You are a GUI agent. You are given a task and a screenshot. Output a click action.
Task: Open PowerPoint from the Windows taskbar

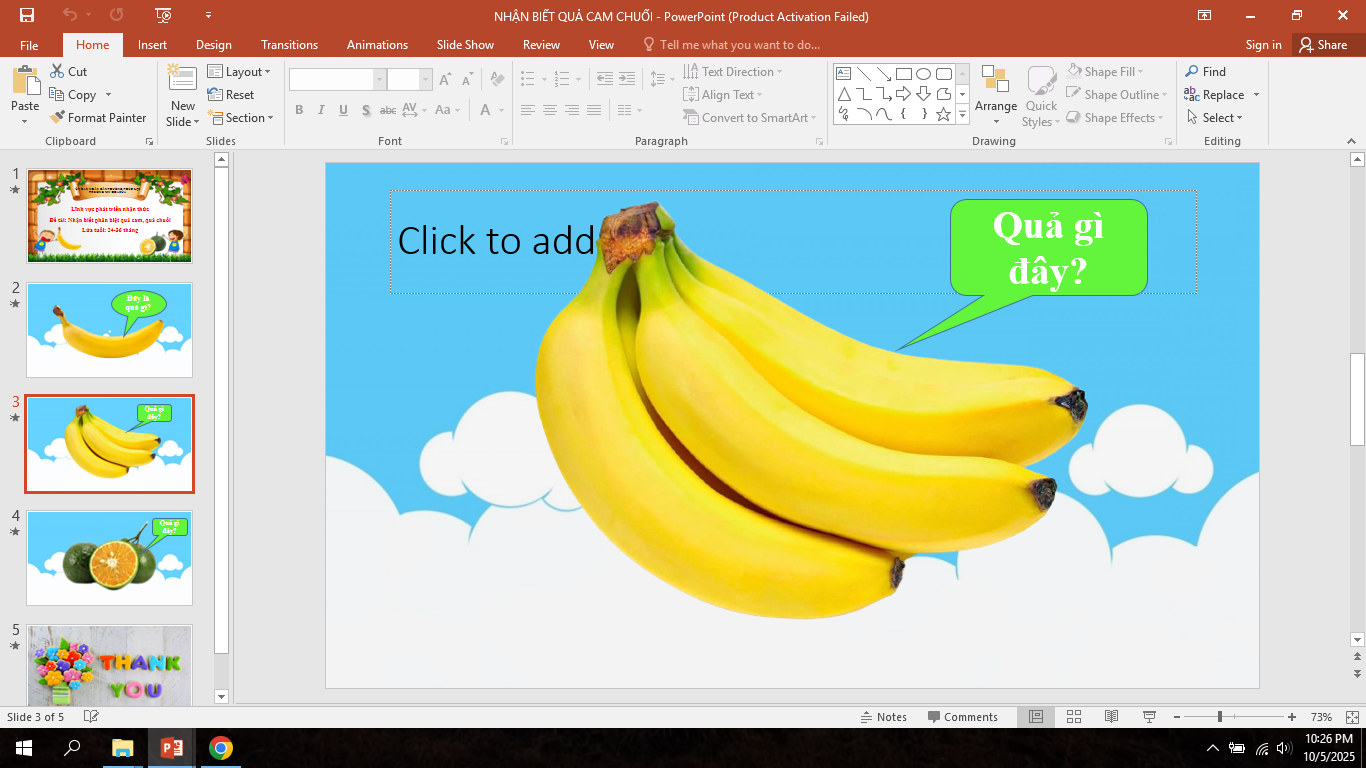171,748
